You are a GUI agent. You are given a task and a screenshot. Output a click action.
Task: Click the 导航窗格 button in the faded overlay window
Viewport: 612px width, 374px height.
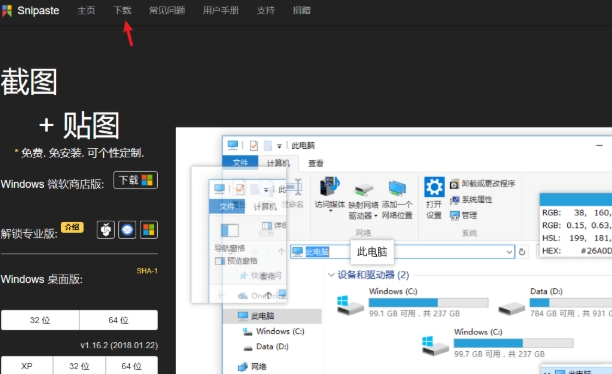tap(230, 237)
